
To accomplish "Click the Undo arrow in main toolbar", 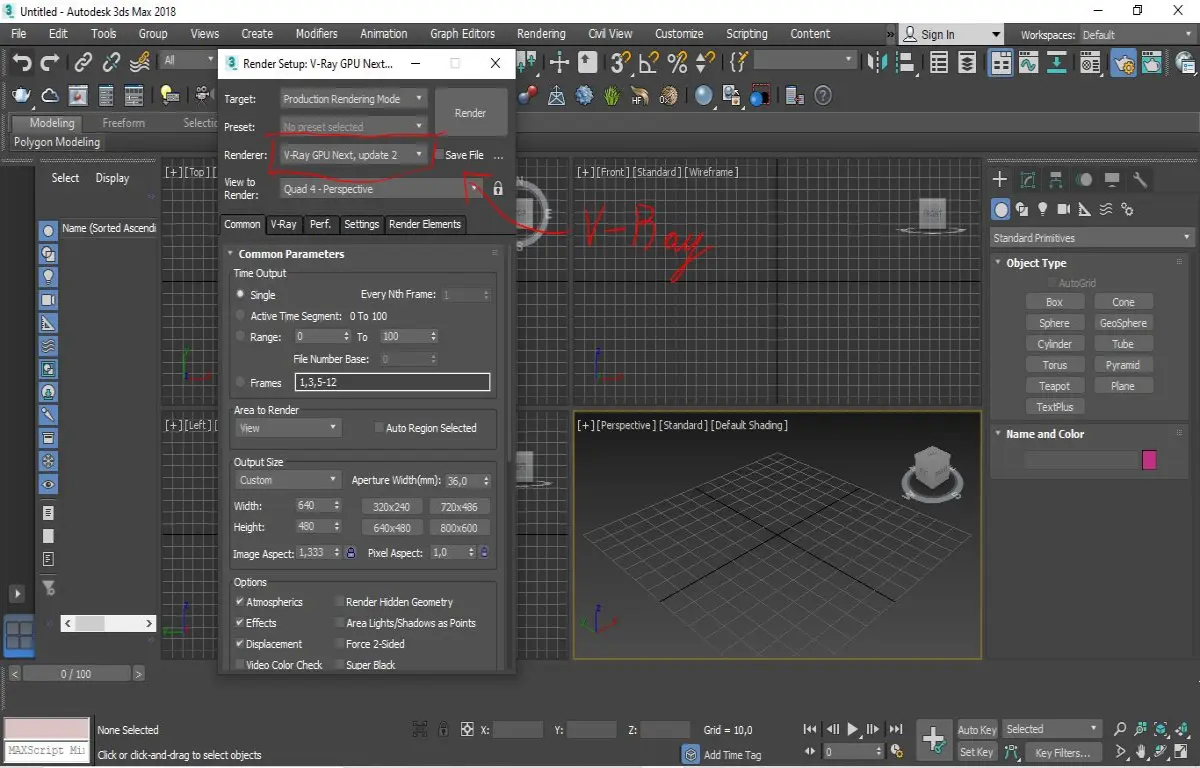I will 21,62.
